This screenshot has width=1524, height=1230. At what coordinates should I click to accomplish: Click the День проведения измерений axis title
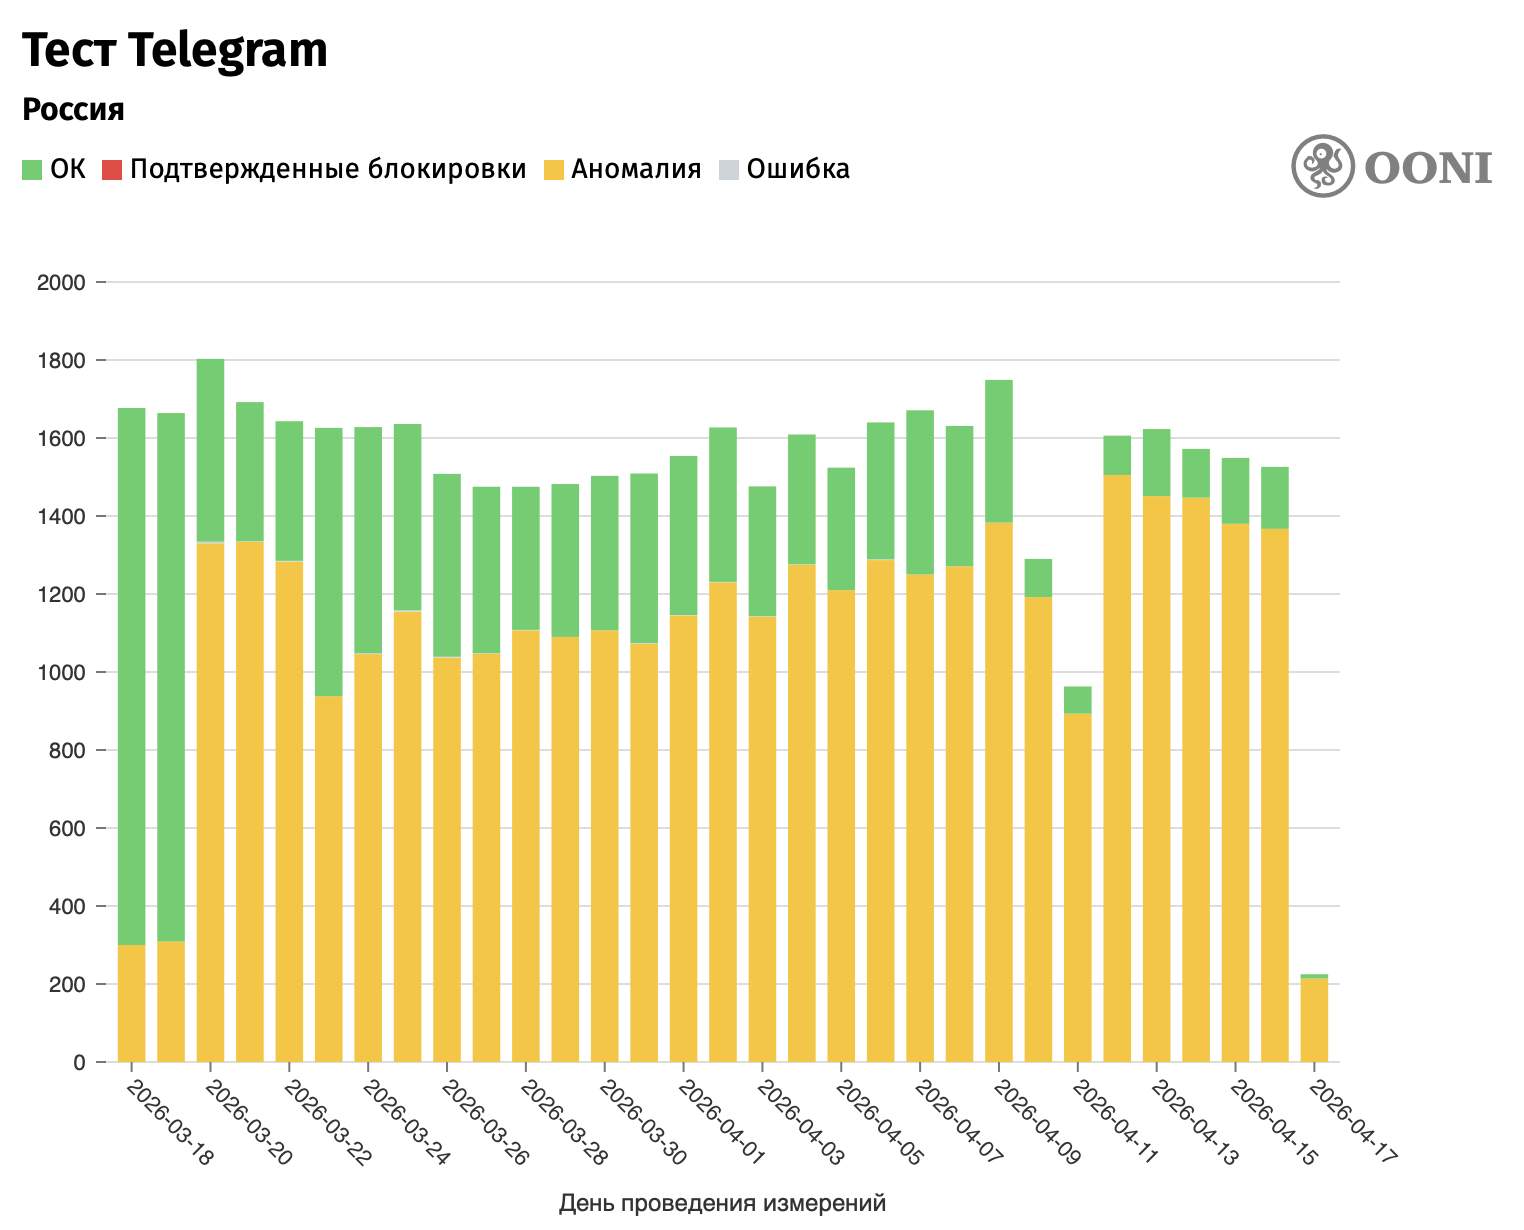point(722,1203)
